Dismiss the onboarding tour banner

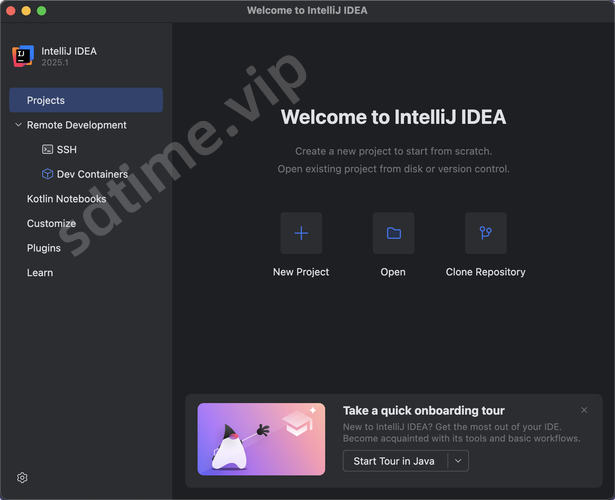pyautogui.click(x=584, y=410)
